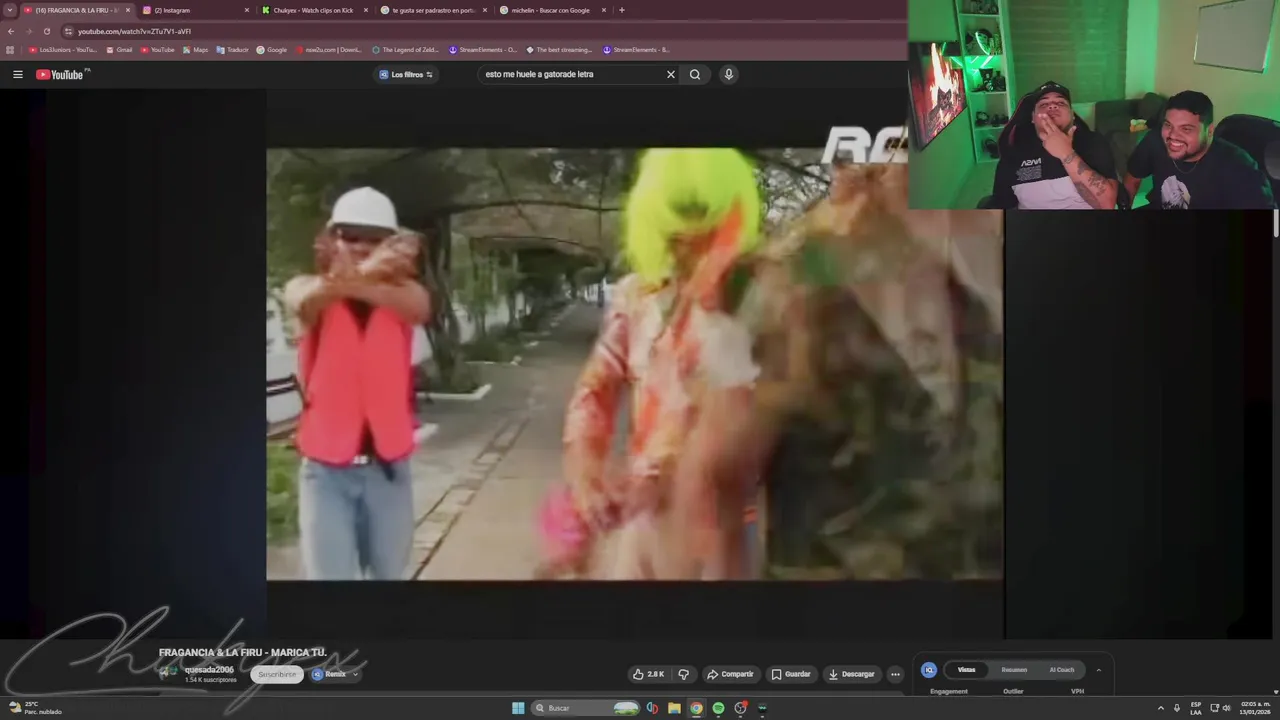Open taskbar clock and date
Screen dimensions: 1280x720
(1254, 708)
